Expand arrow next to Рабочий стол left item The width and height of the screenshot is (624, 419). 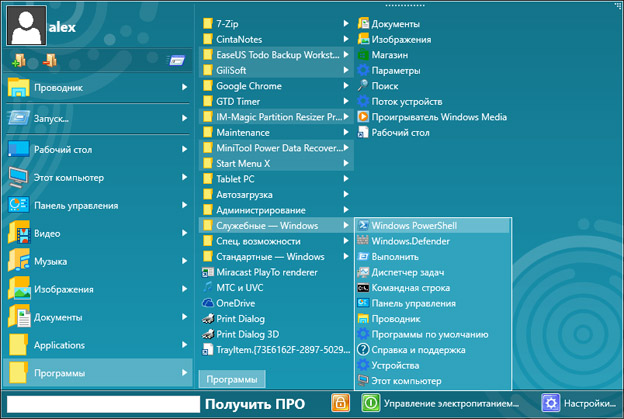click(x=184, y=149)
